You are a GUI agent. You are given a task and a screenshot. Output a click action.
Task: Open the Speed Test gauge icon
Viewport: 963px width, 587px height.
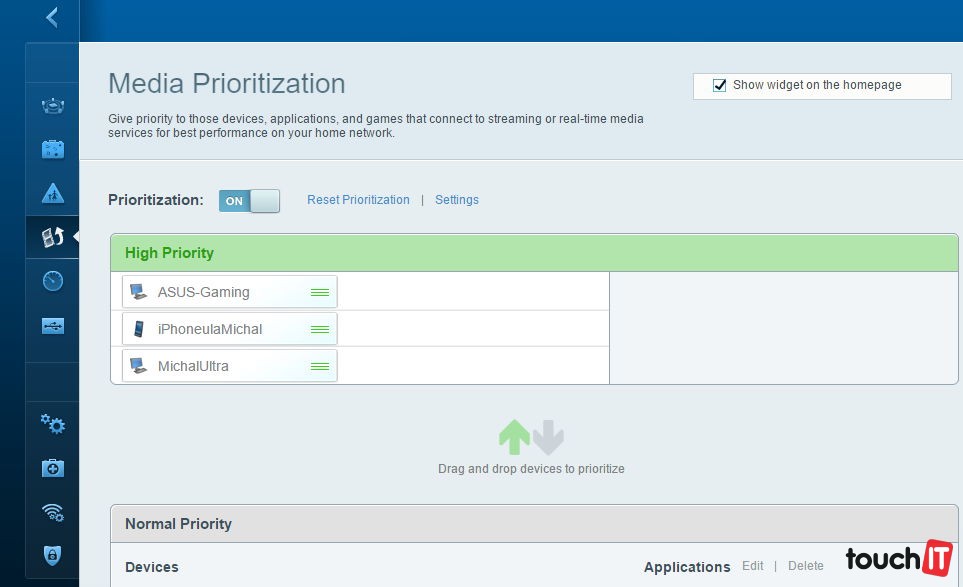tap(53, 281)
